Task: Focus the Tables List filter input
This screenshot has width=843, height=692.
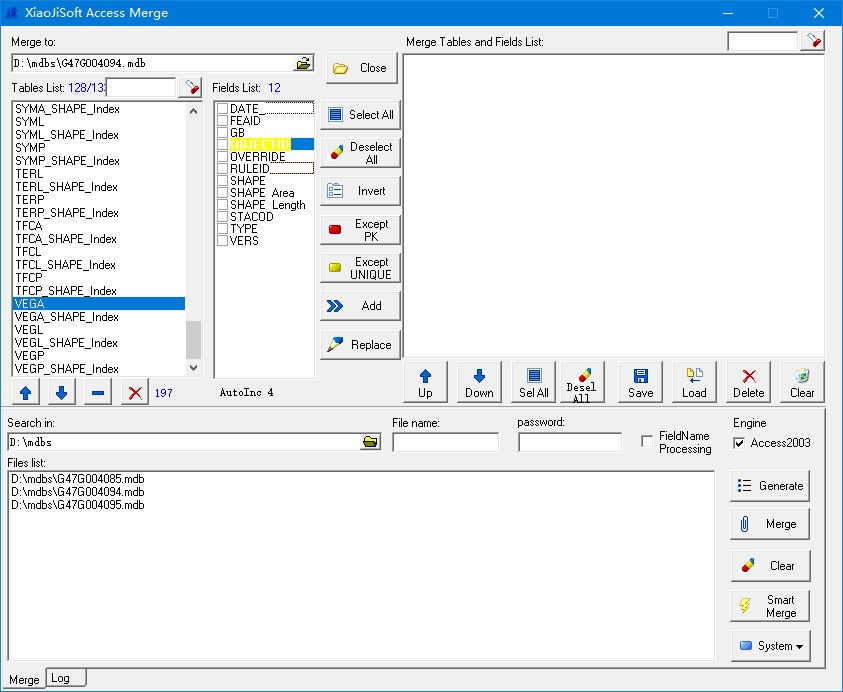Action: point(141,87)
